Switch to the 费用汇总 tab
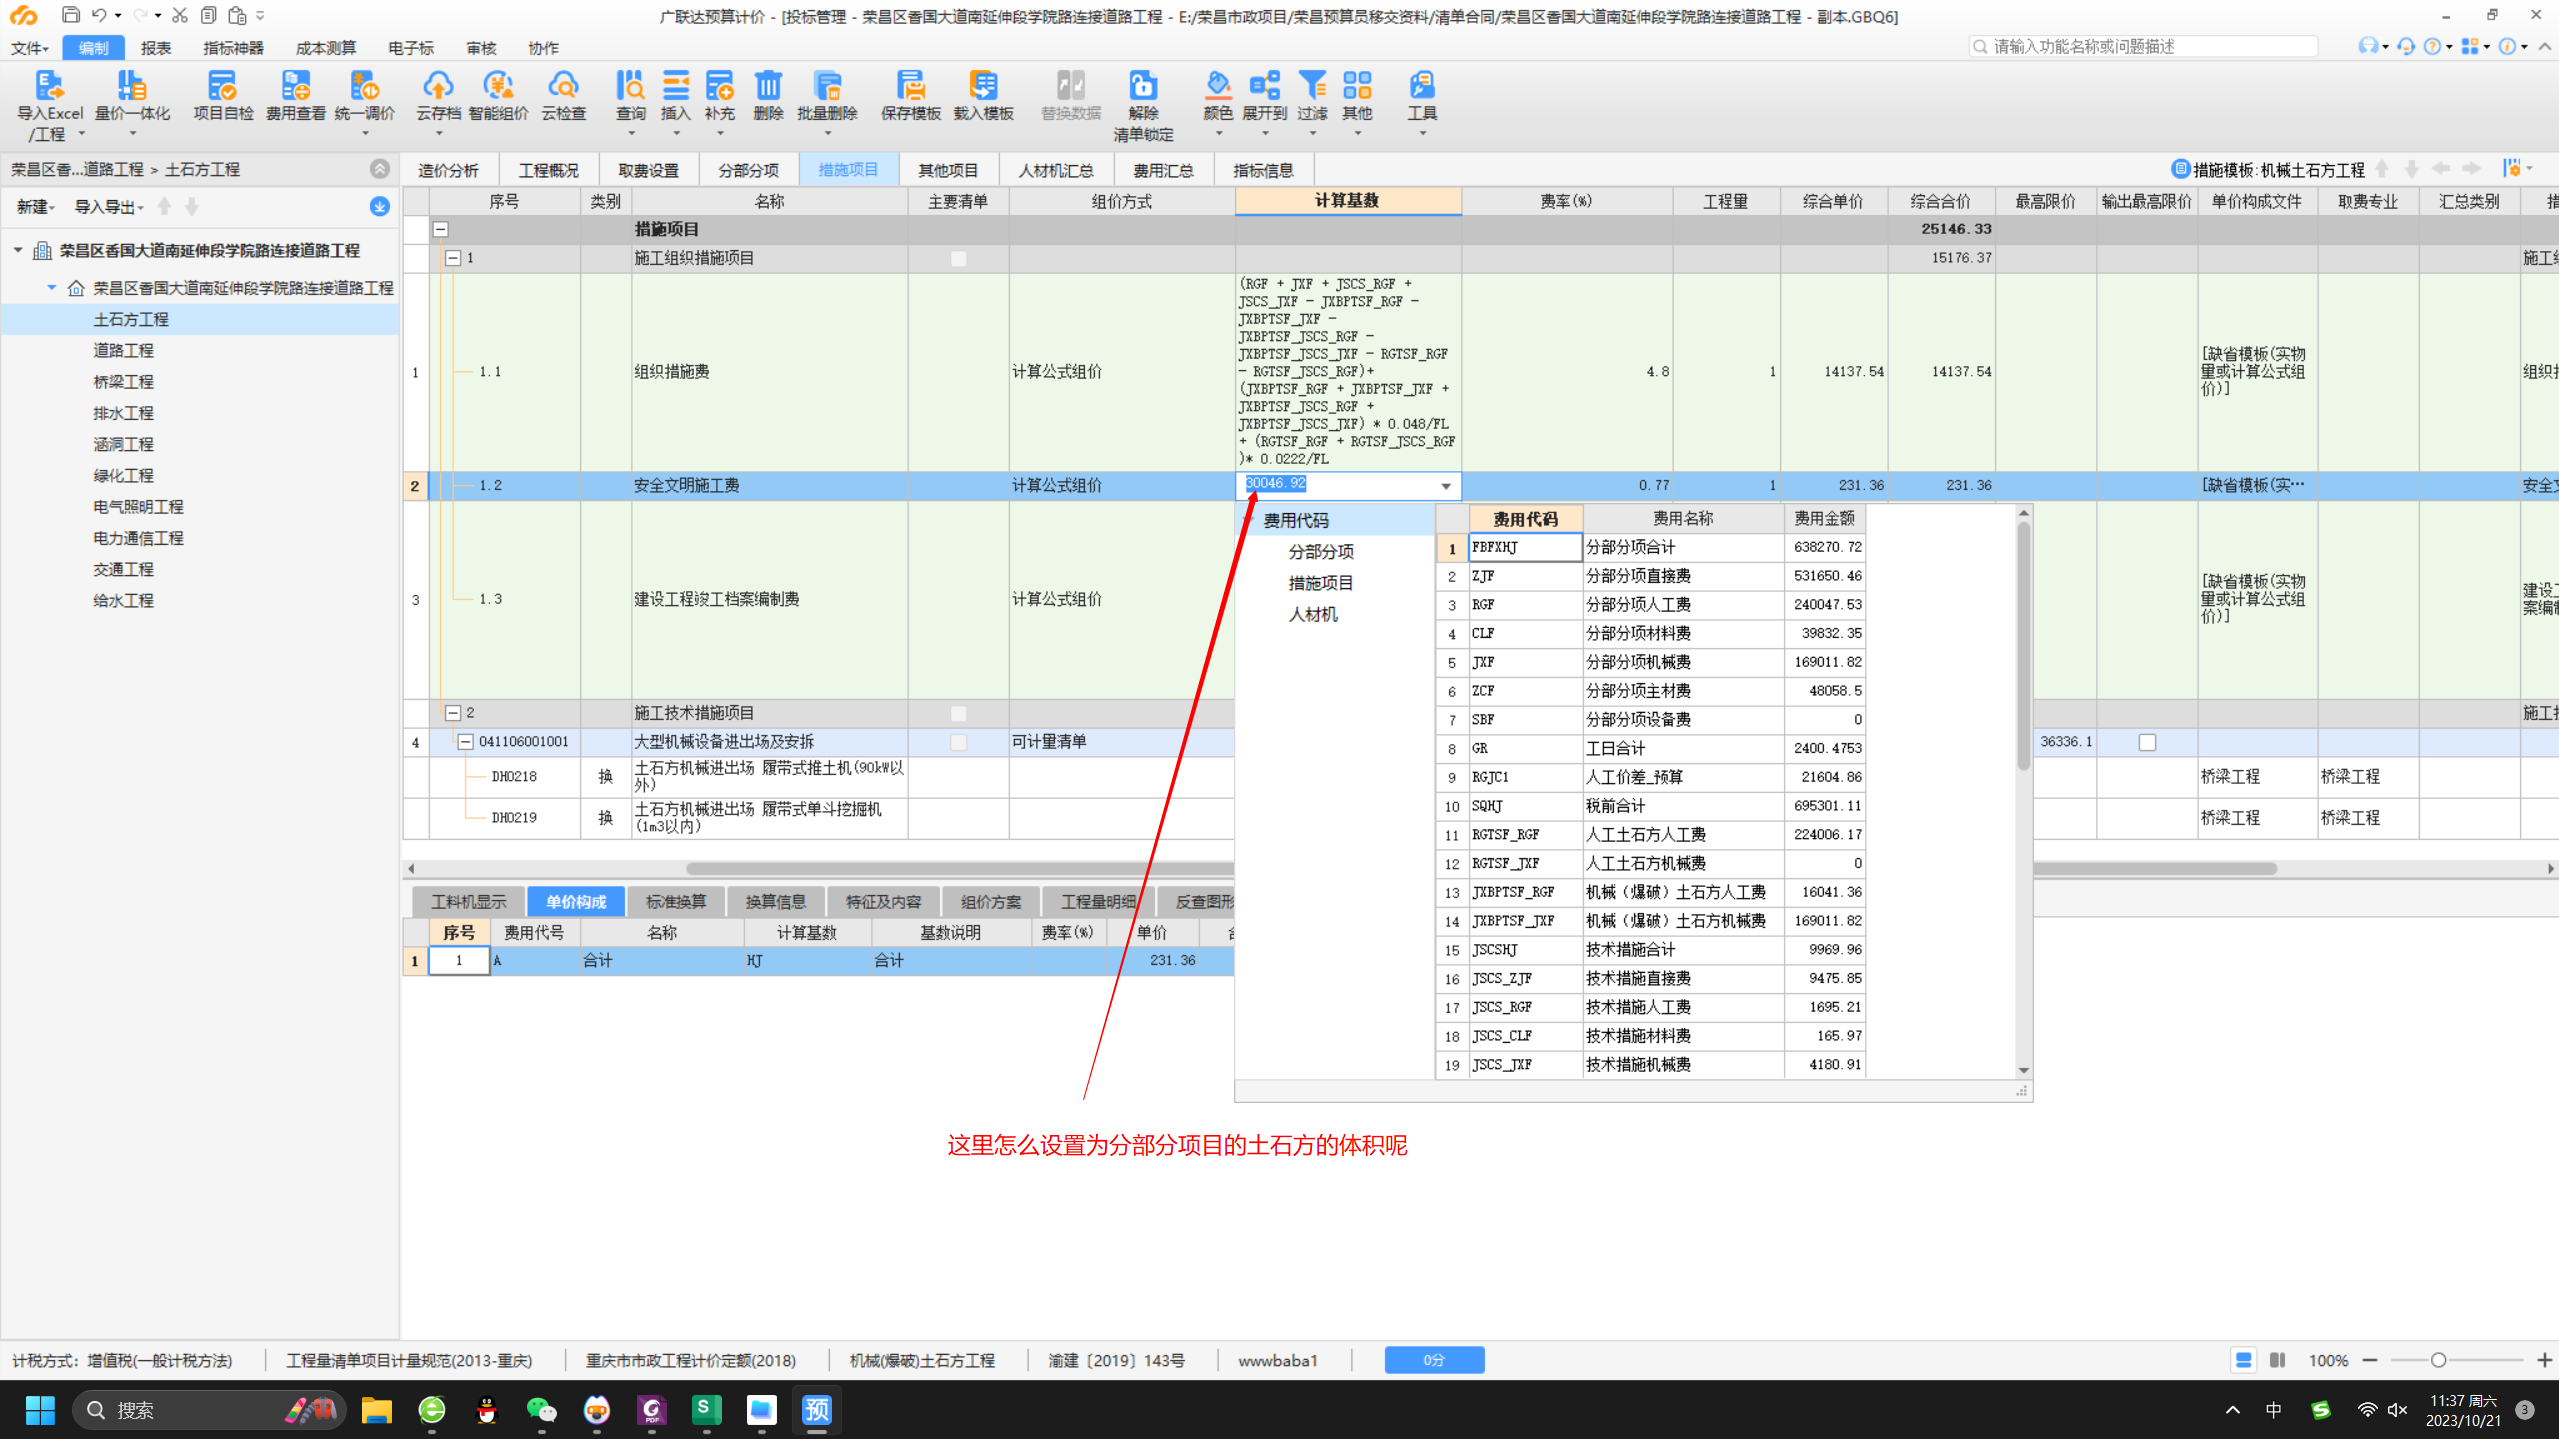This screenshot has width=2559, height=1439. pyautogui.click(x=1163, y=170)
